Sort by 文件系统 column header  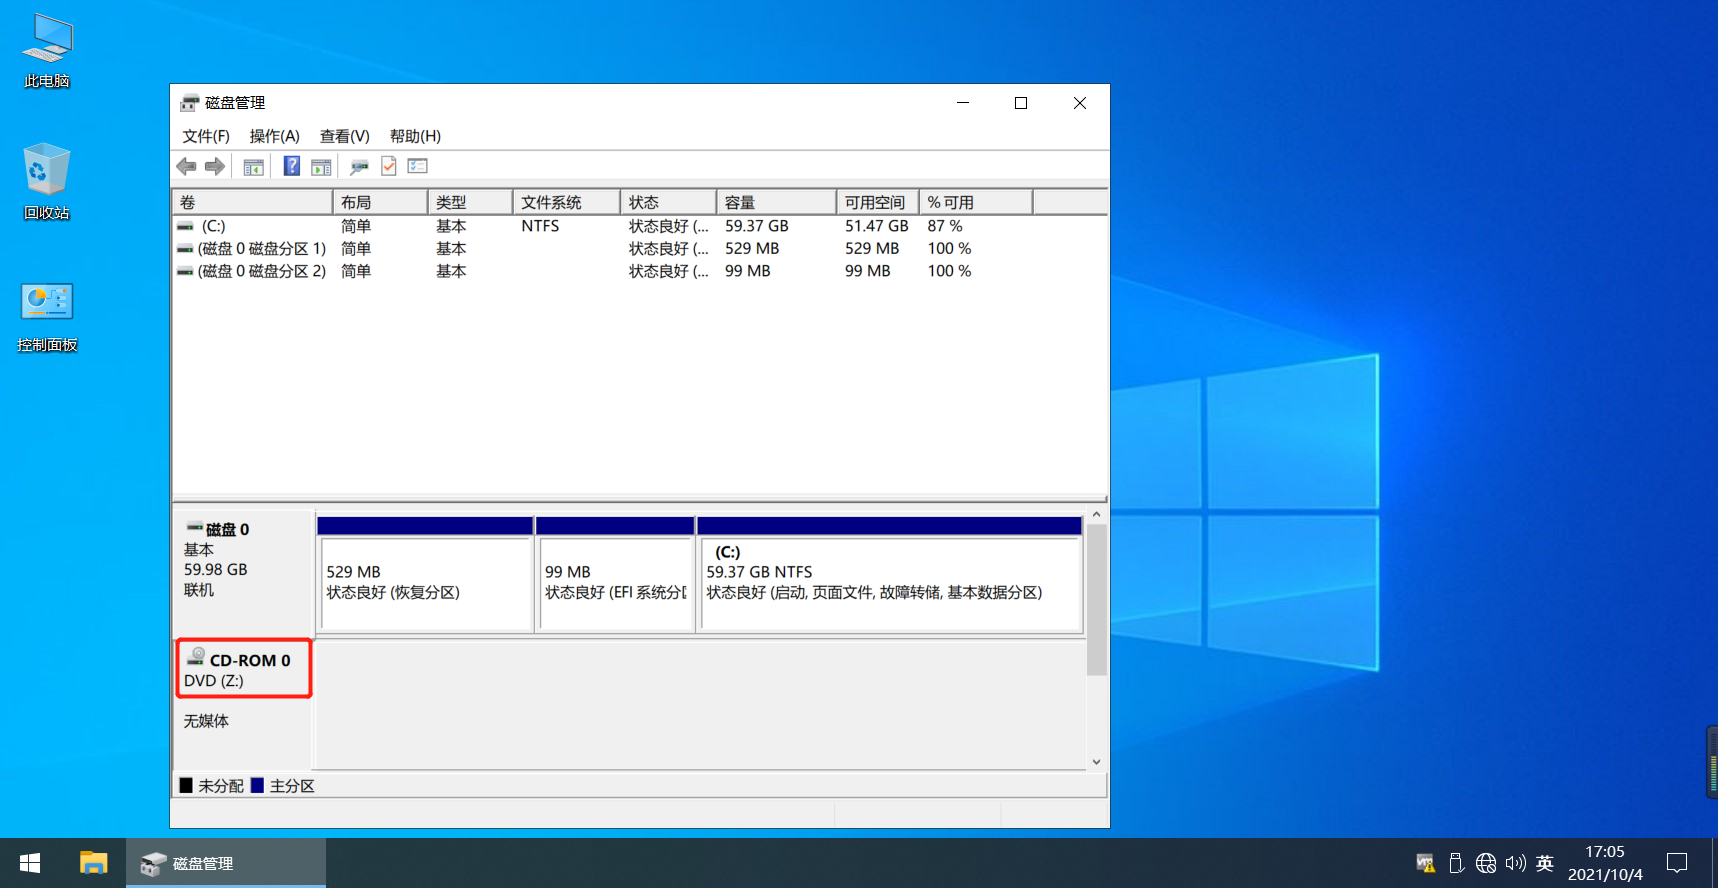566,202
